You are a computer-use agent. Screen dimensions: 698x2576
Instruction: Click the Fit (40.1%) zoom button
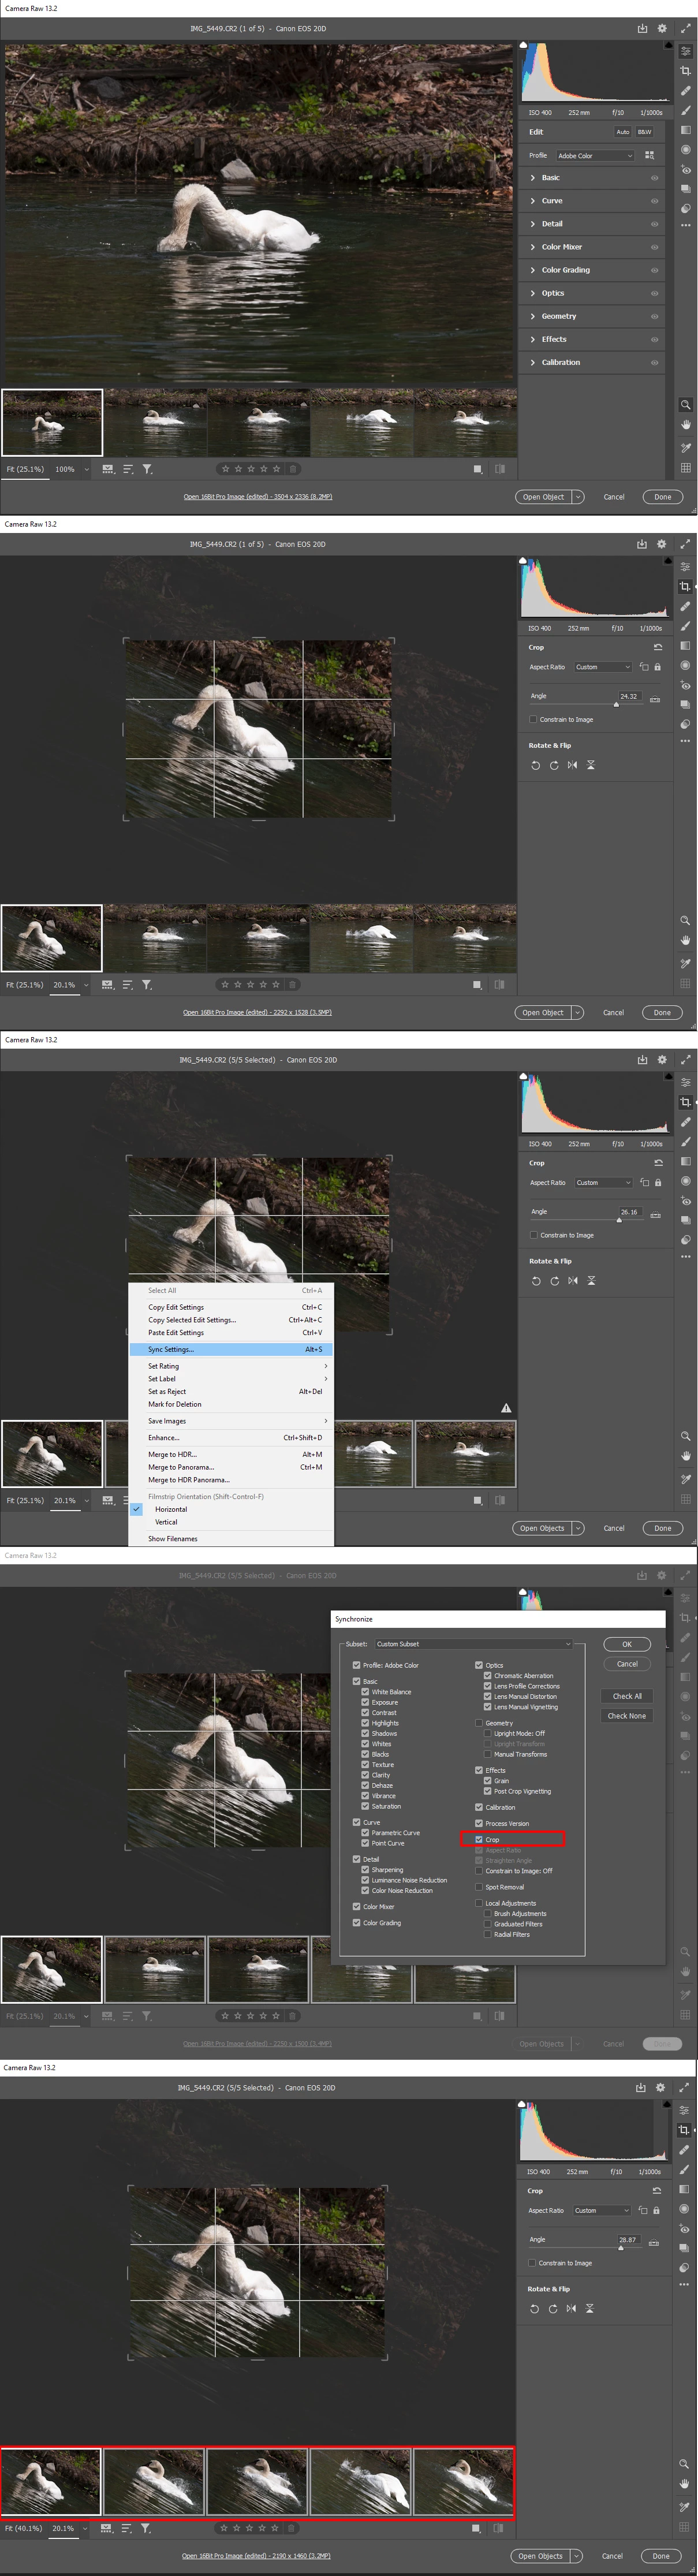coord(24,2528)
